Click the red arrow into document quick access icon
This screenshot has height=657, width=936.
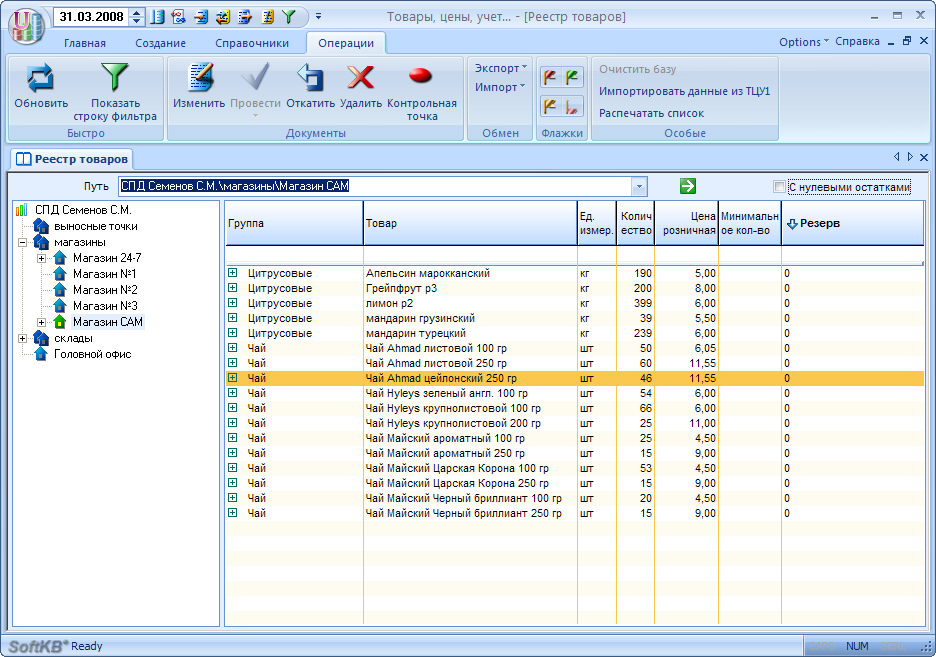(201, 17)
